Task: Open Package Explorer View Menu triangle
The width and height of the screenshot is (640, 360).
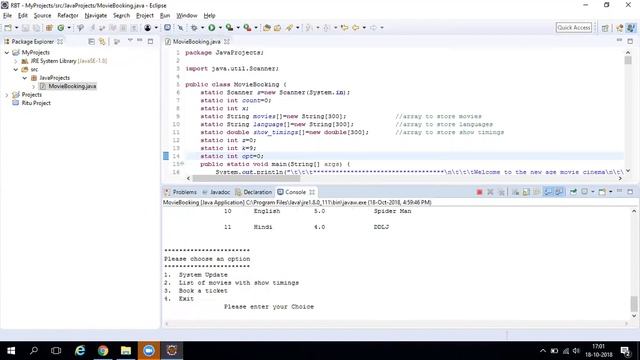Action: pyautogui.click(x=130, y=41)
